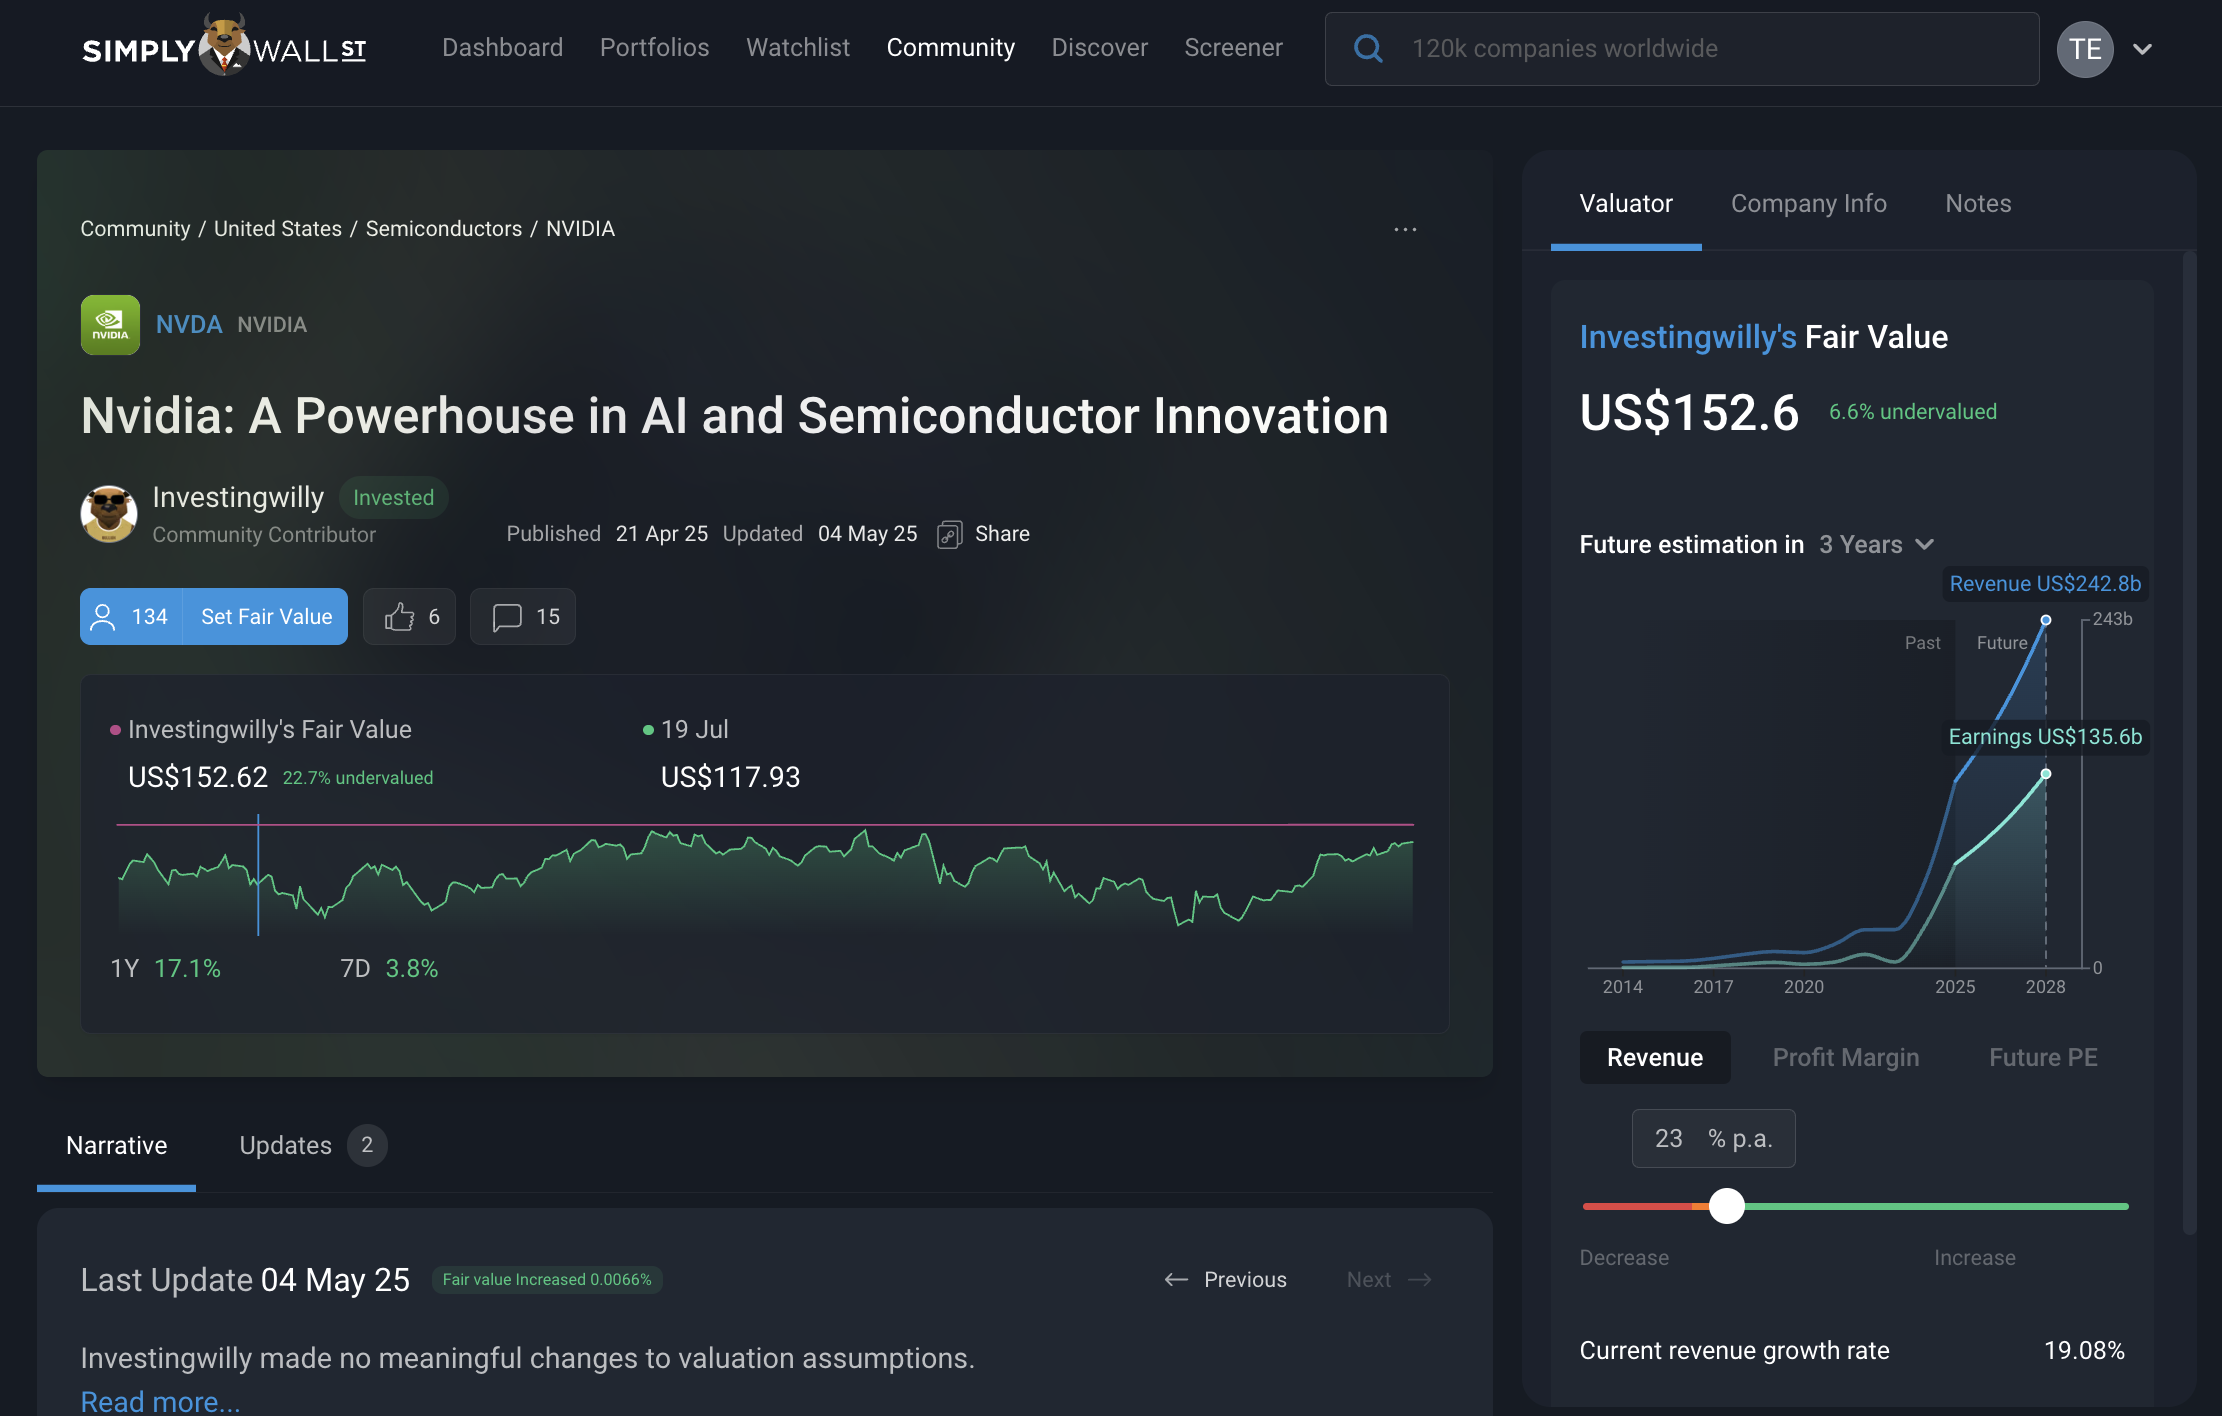Image resolution: width=2222 pixels, height=1416 pixels.
Task: Click the NVIDIA company logo icon
Action: (110, 324)
